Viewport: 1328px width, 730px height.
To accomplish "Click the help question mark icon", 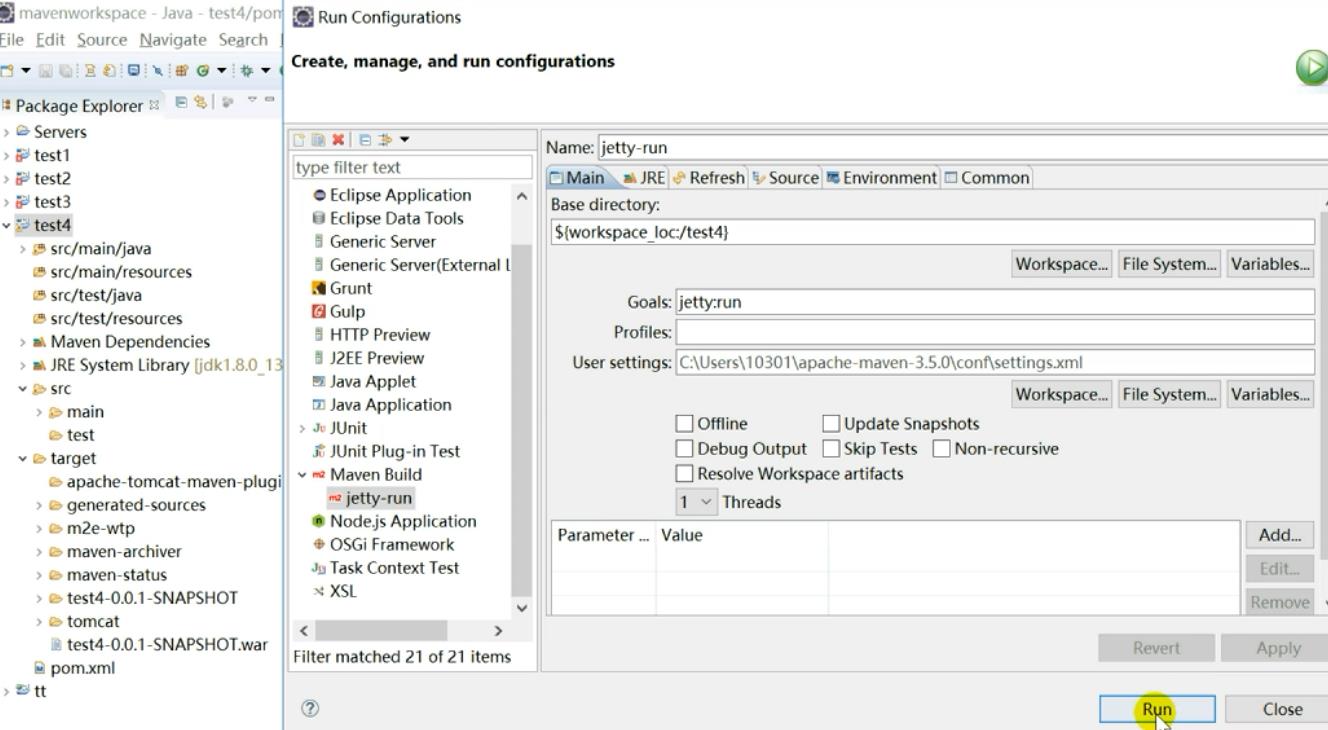I will click(x=310, y=708).
